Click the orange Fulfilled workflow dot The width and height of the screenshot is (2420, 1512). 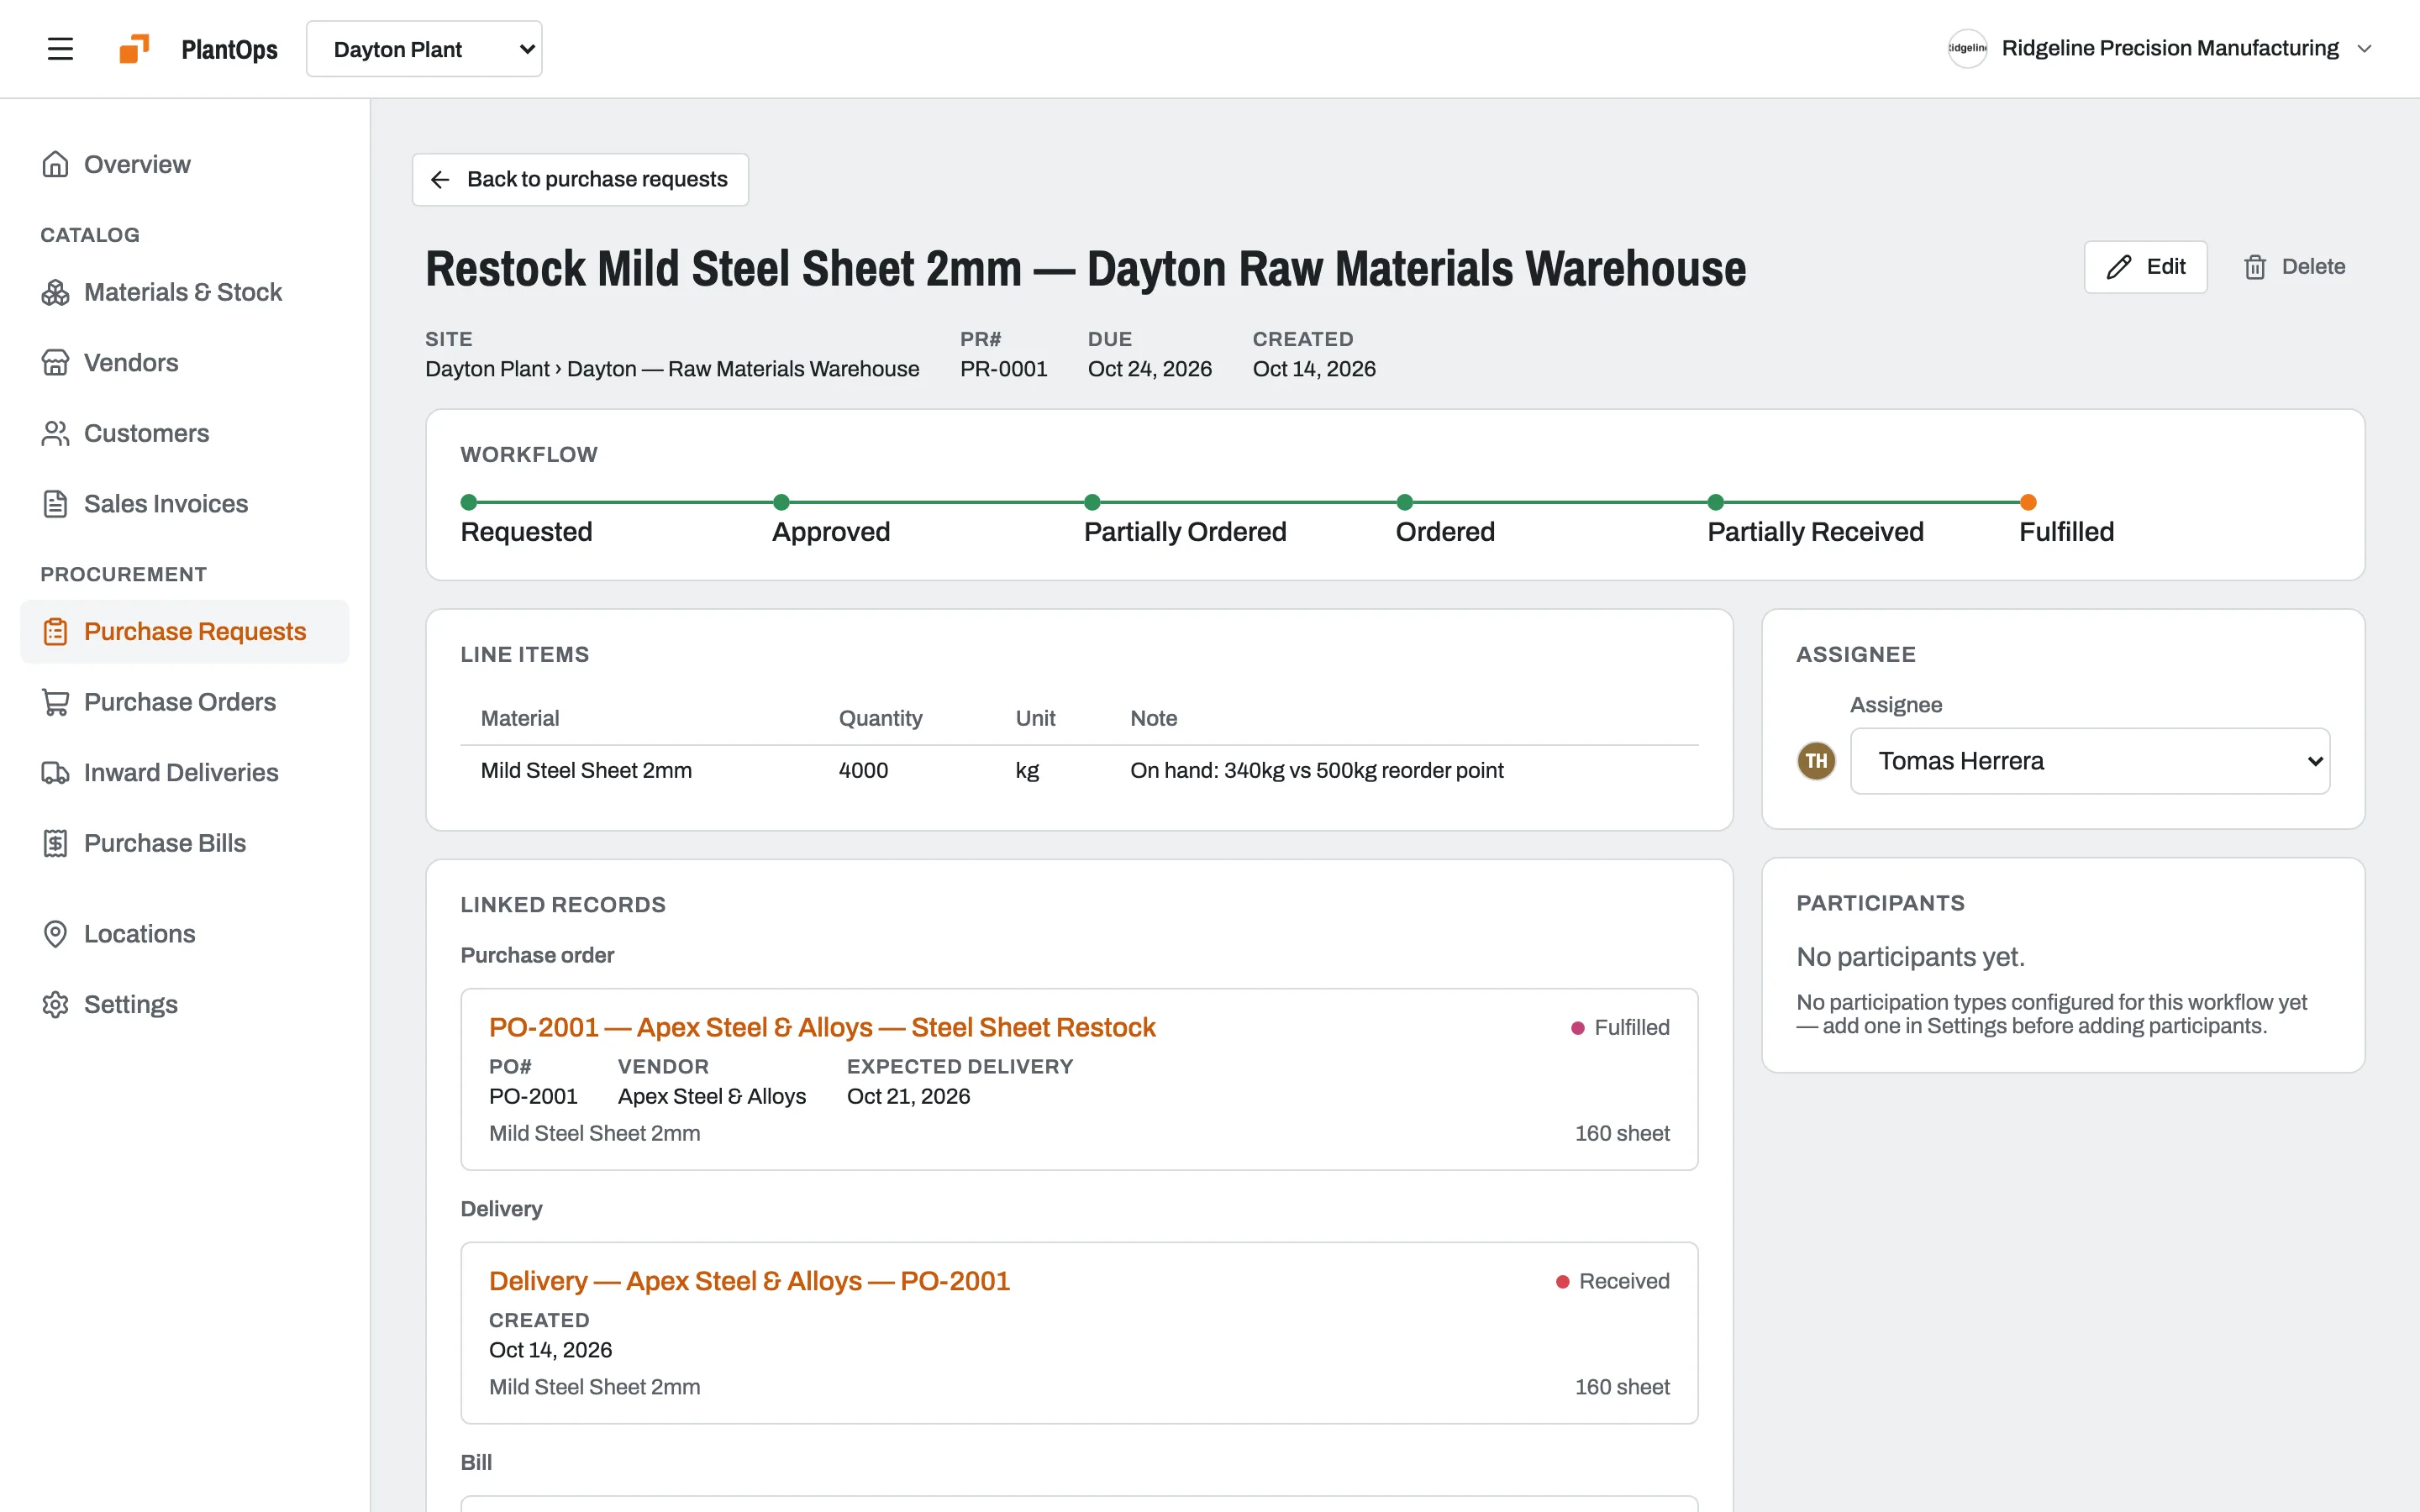2028,502
